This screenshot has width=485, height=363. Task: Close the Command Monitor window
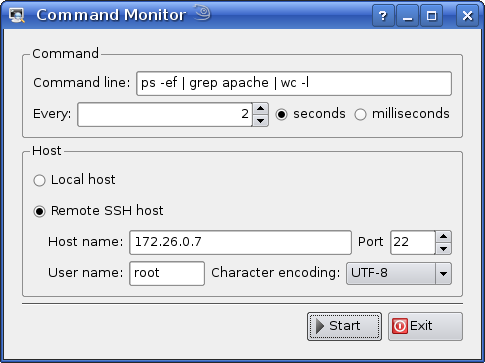tap(467, 15)
